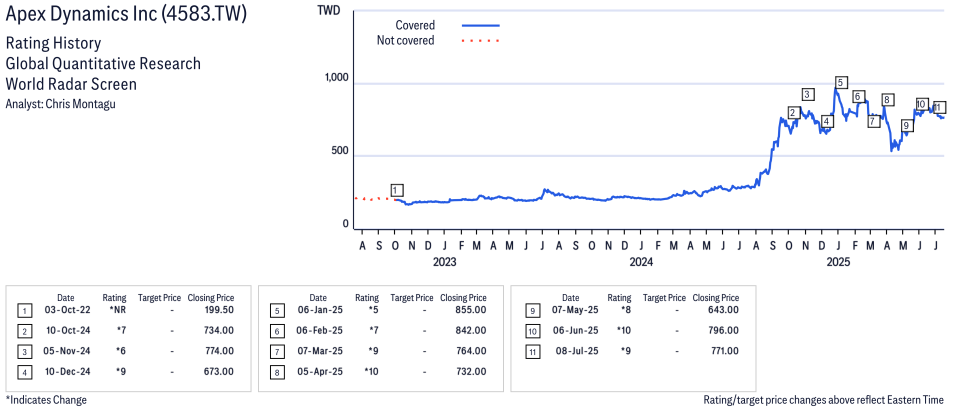
Task: Click 'World Radar Screen' text
Action: [x=71, y=84]
